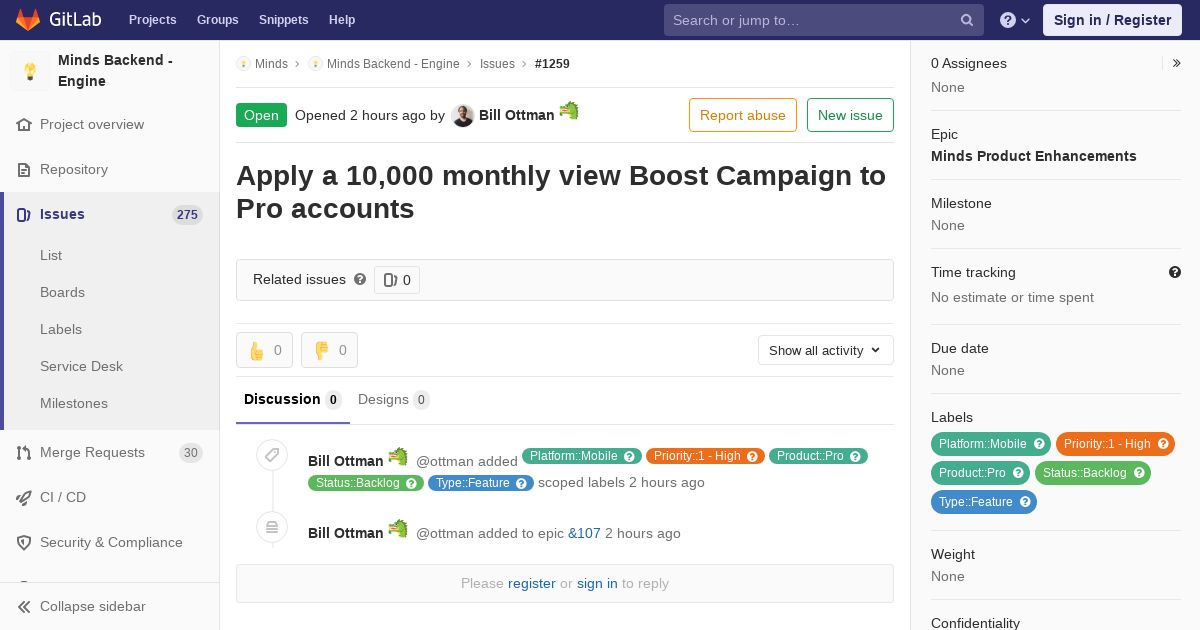
Task: Click help icon on sidebar Priority::1 - High label
Action: pyautogui.click(x=1163, y=444)
